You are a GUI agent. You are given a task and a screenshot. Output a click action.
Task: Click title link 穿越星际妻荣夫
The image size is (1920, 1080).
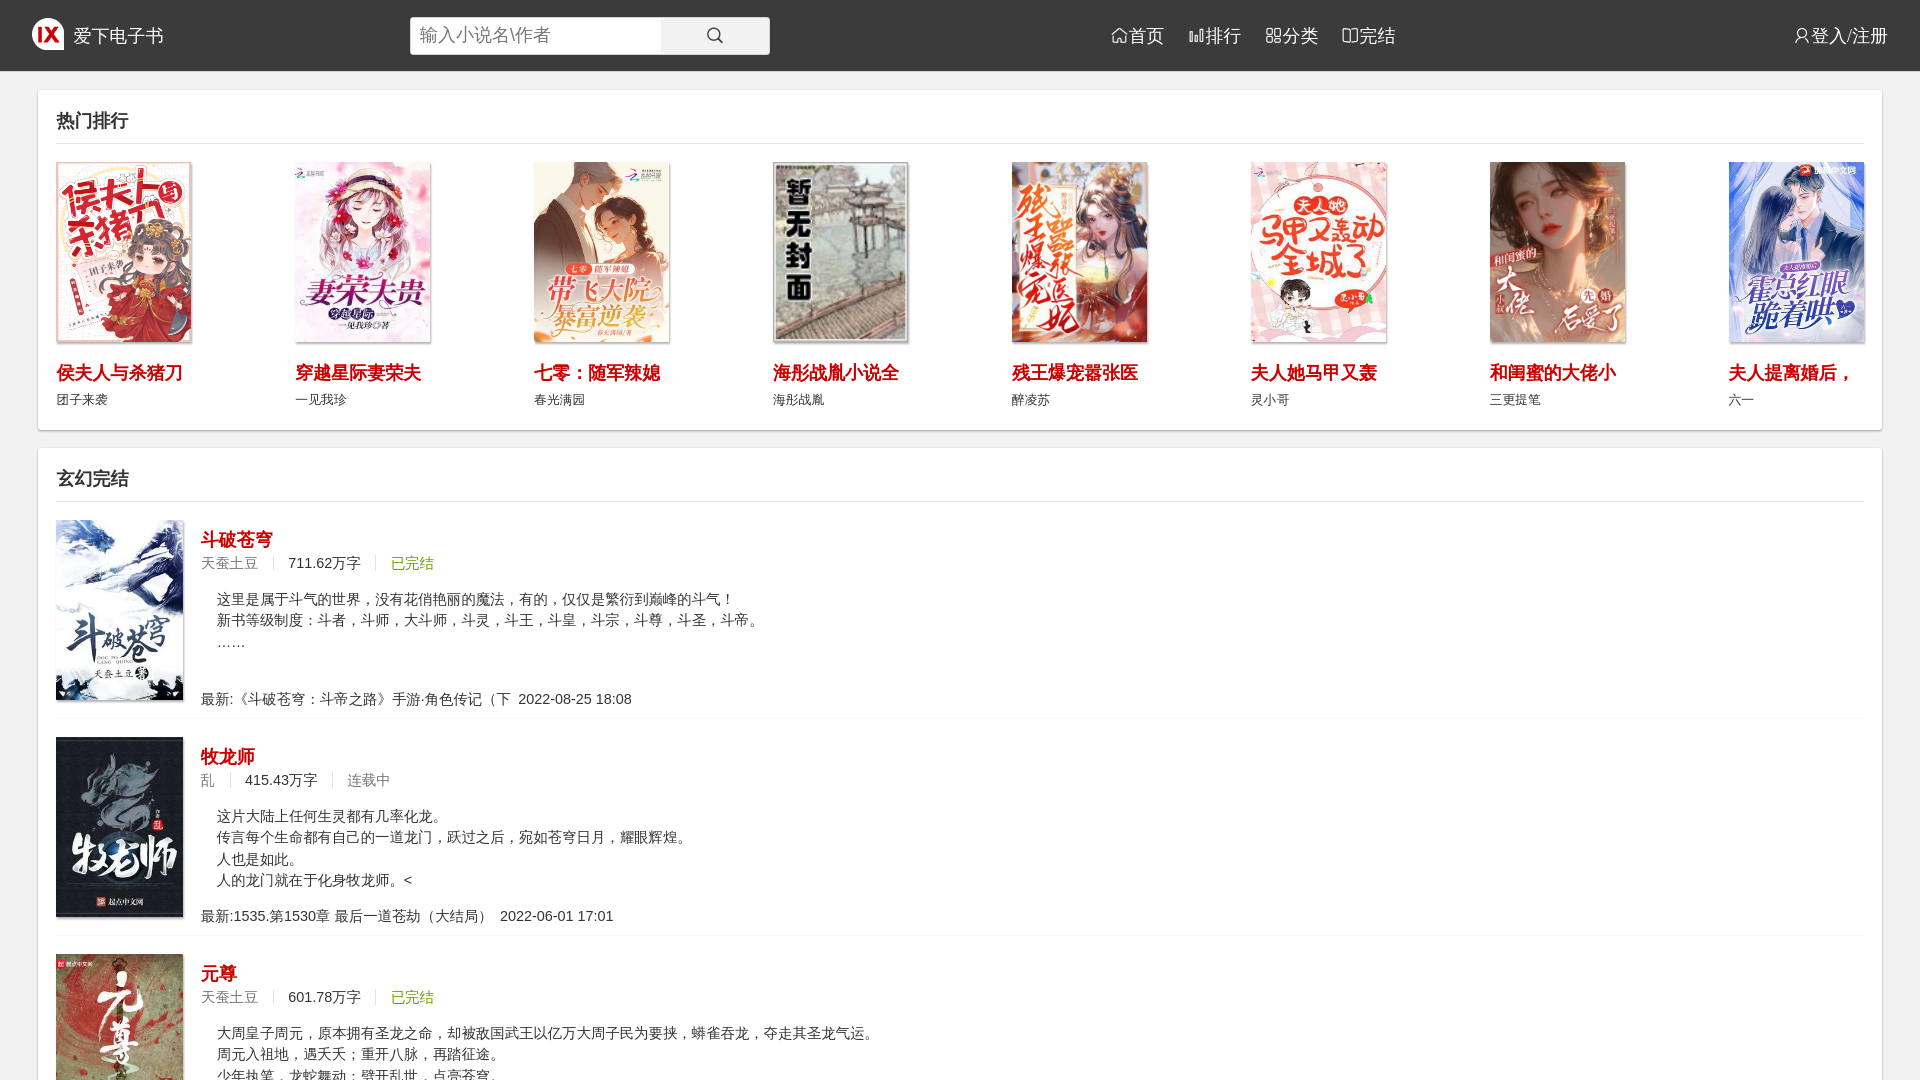358,373
